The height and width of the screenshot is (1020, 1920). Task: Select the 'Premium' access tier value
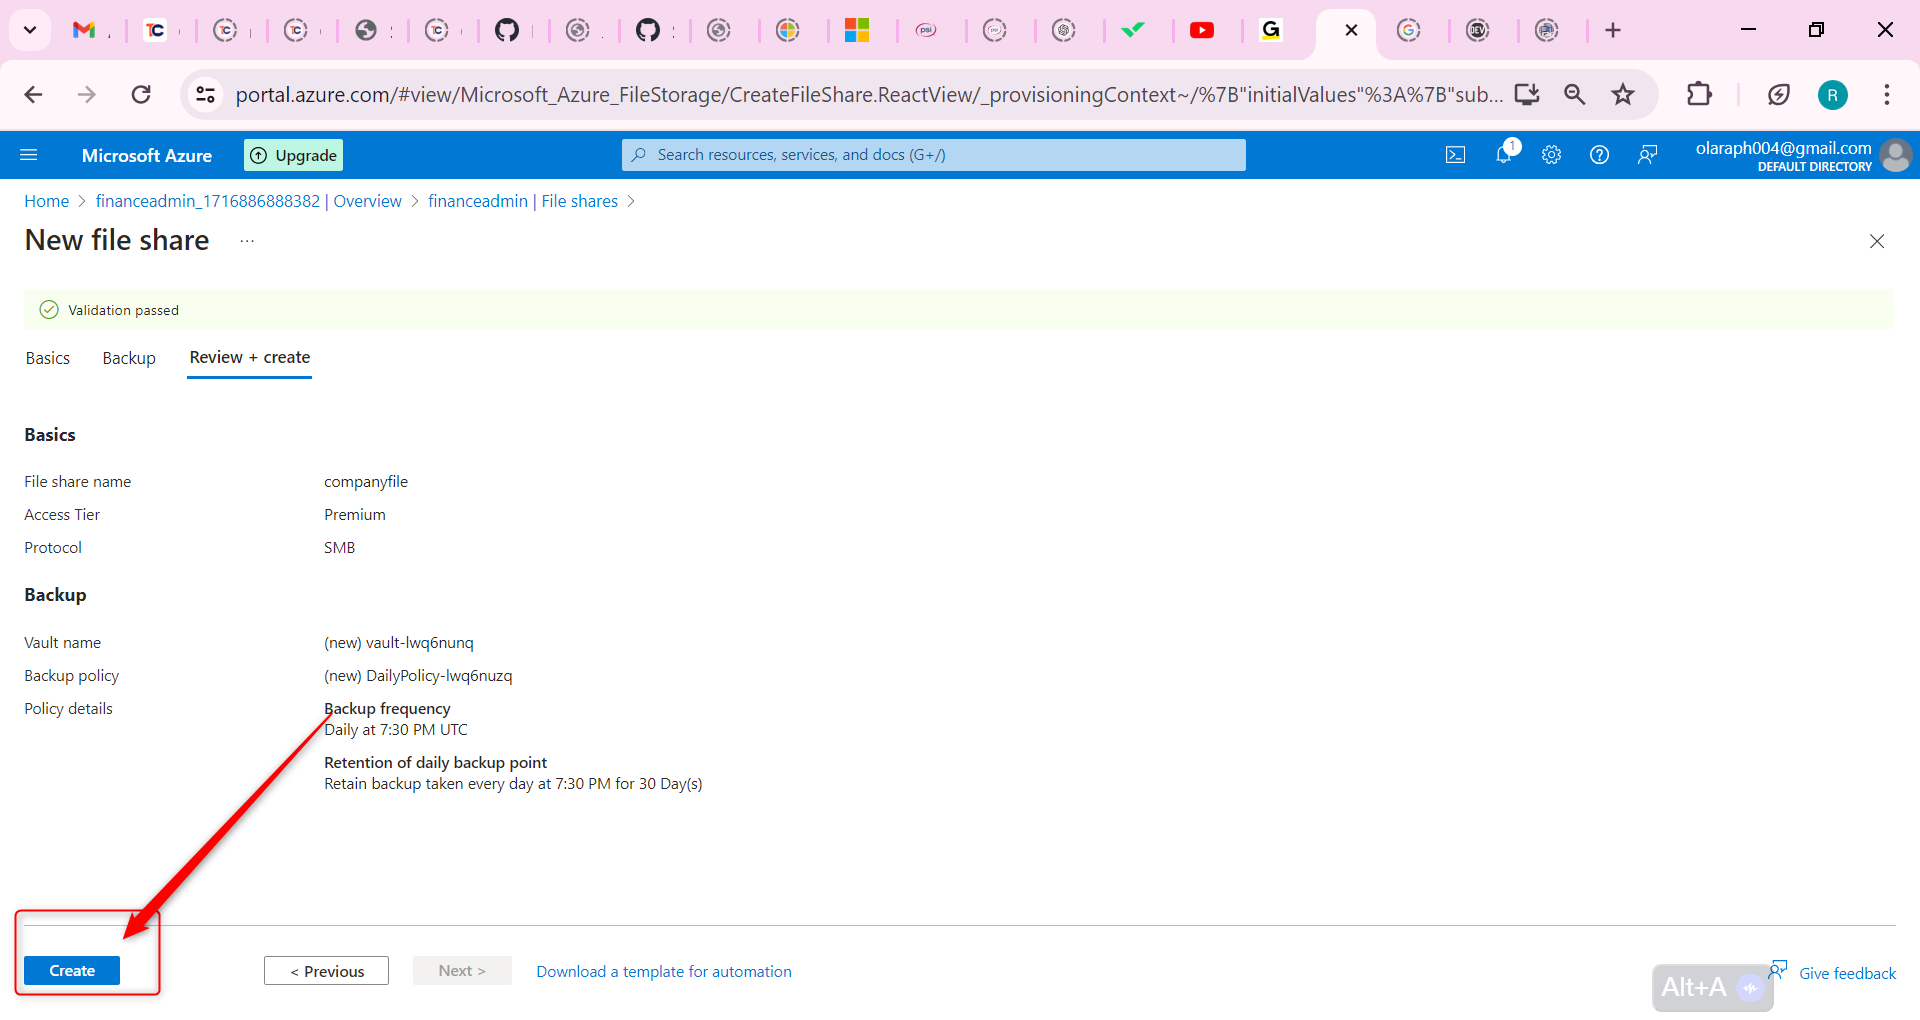pyautogui.click(x=355, y=515)
